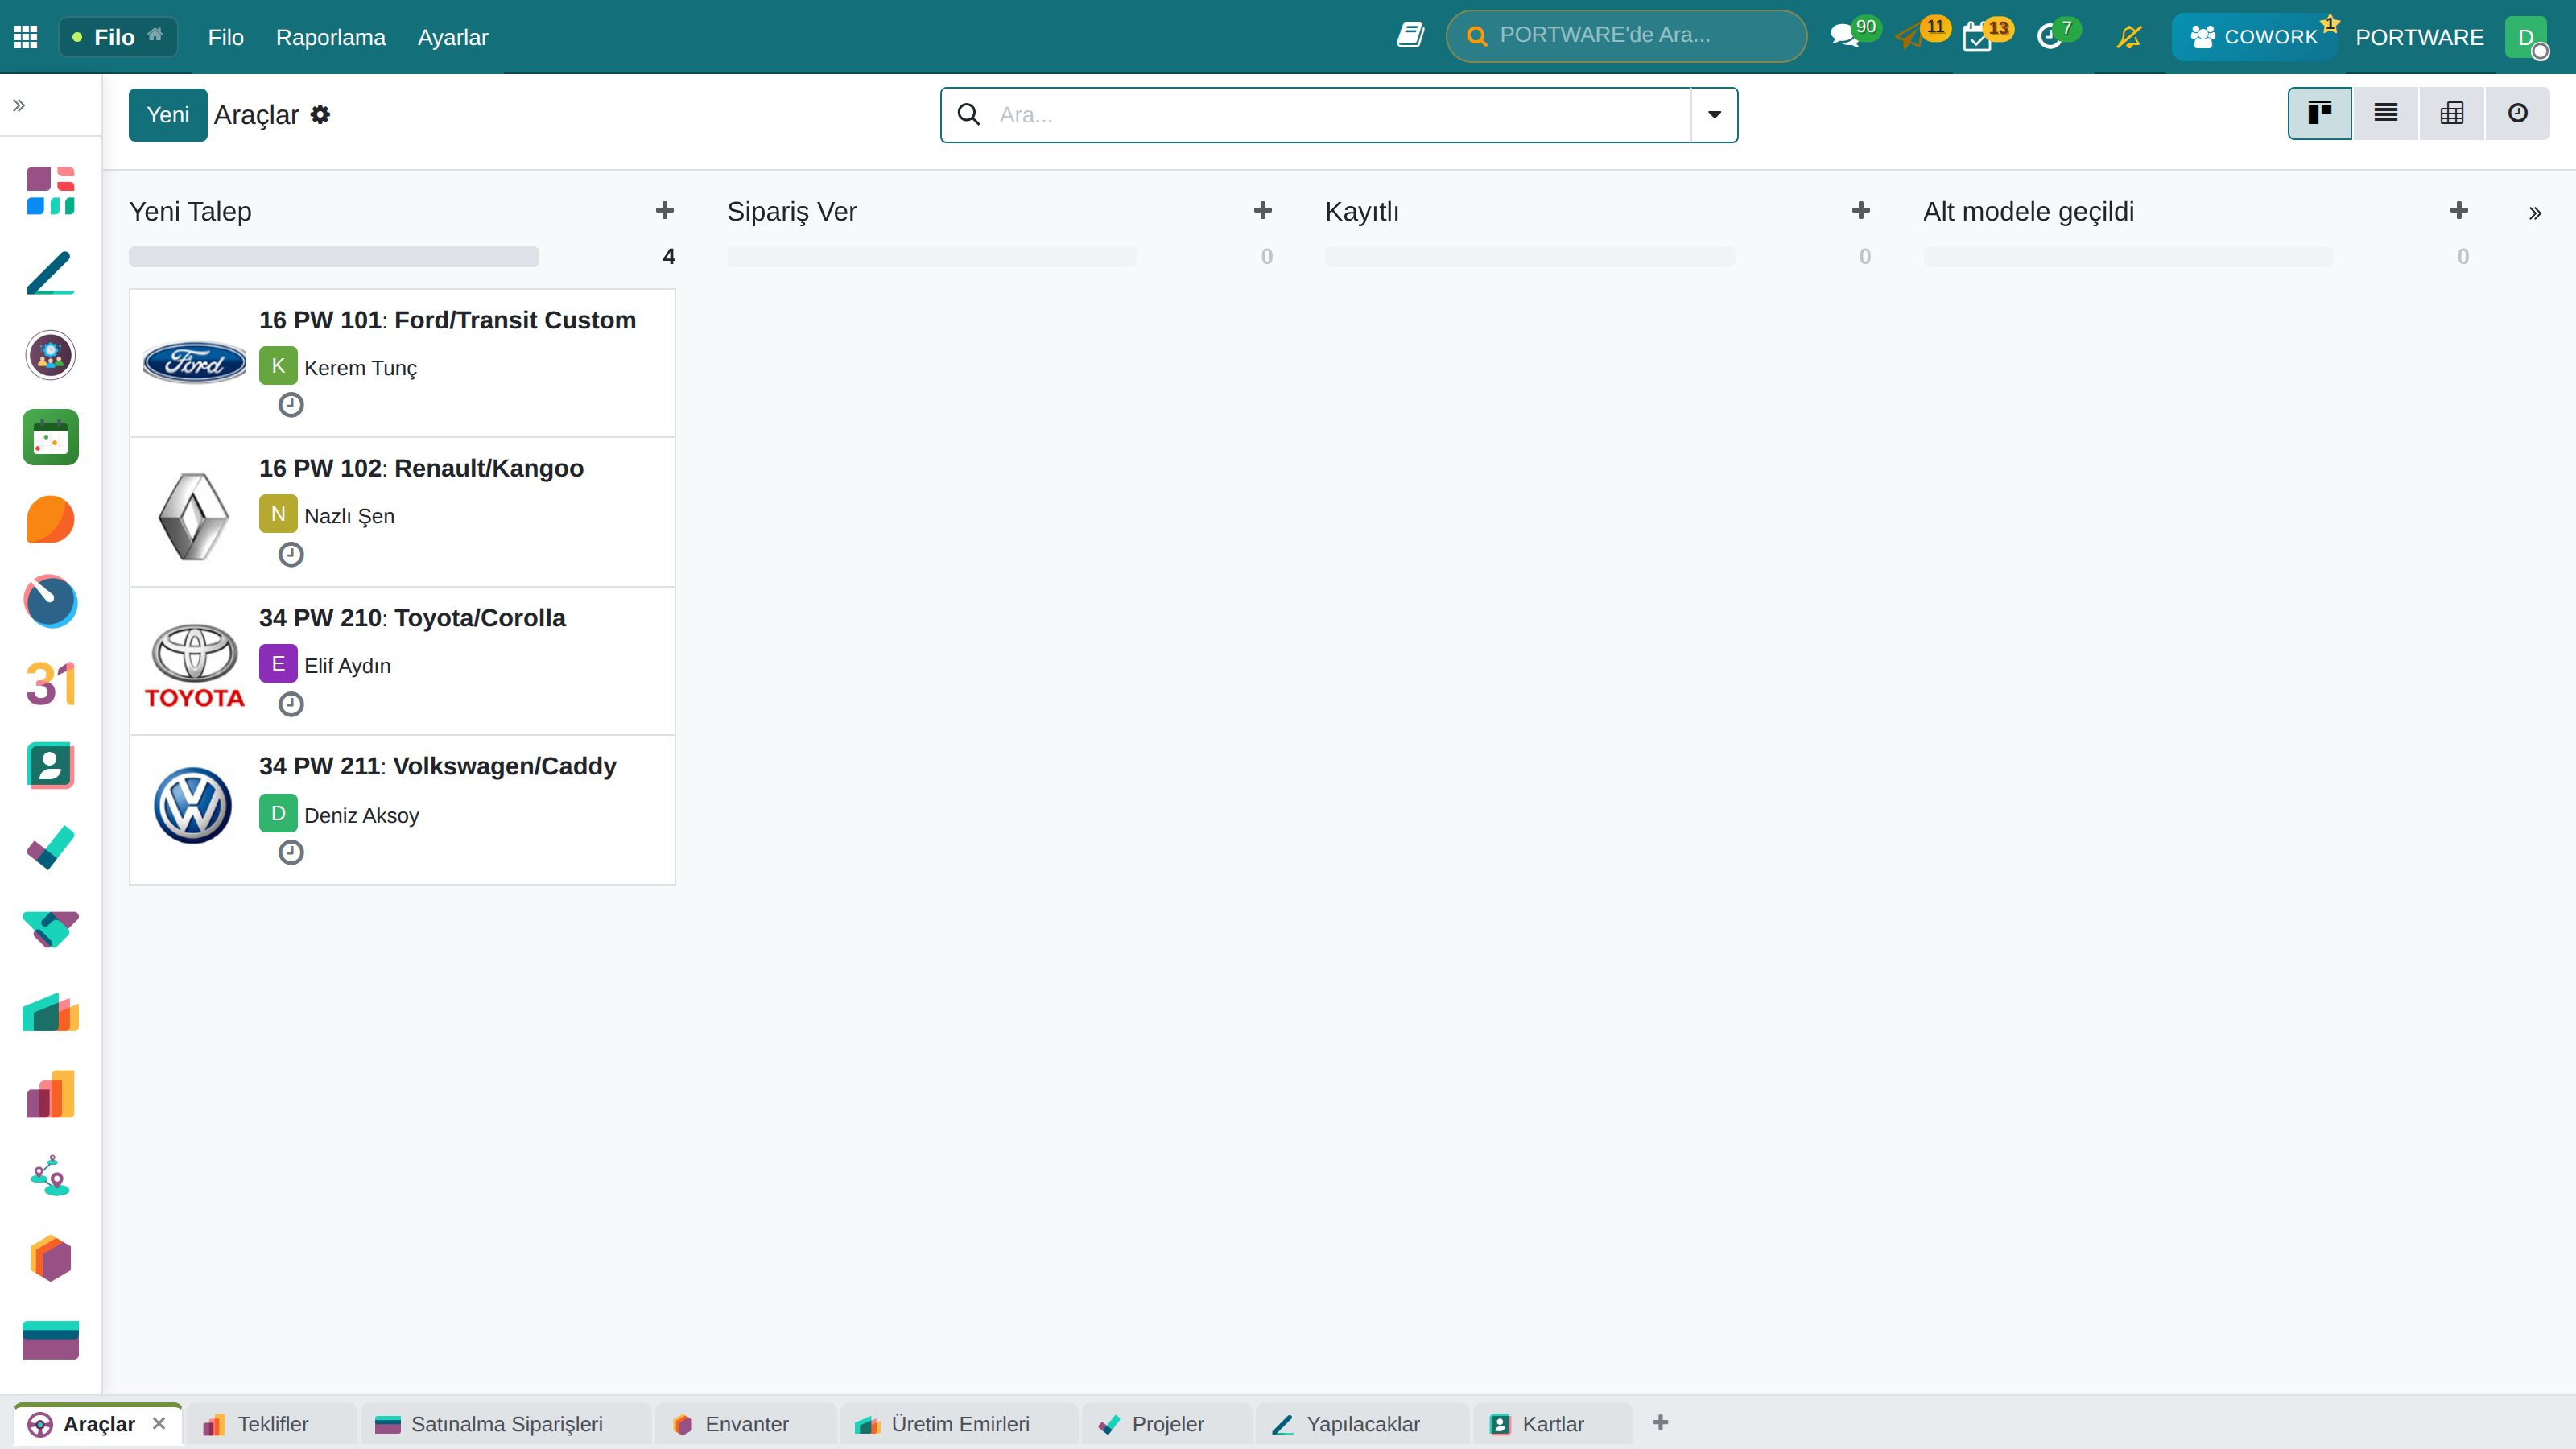Open search options dropdown arrow
2576x1449 pixels.
[x=1714, y=114]
